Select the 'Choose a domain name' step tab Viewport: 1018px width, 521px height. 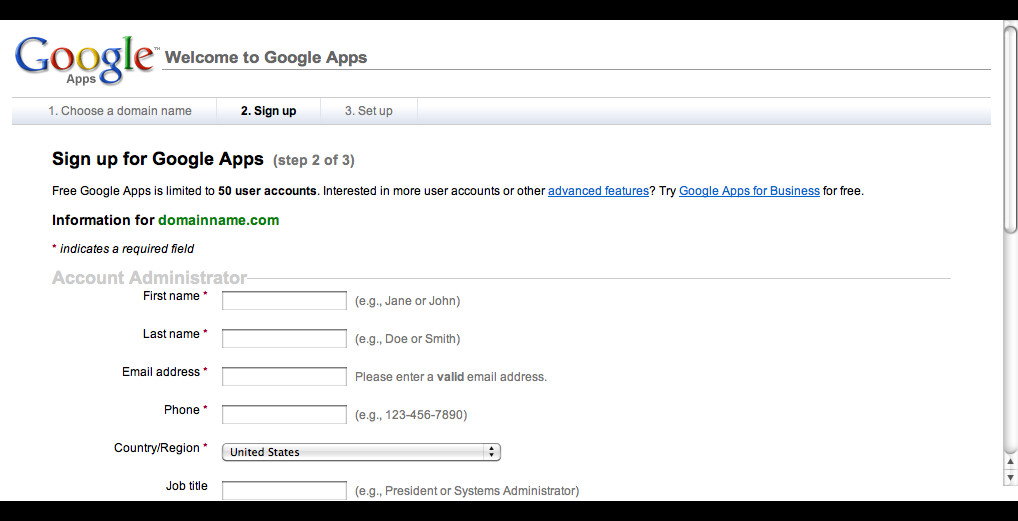coord(119,111)
